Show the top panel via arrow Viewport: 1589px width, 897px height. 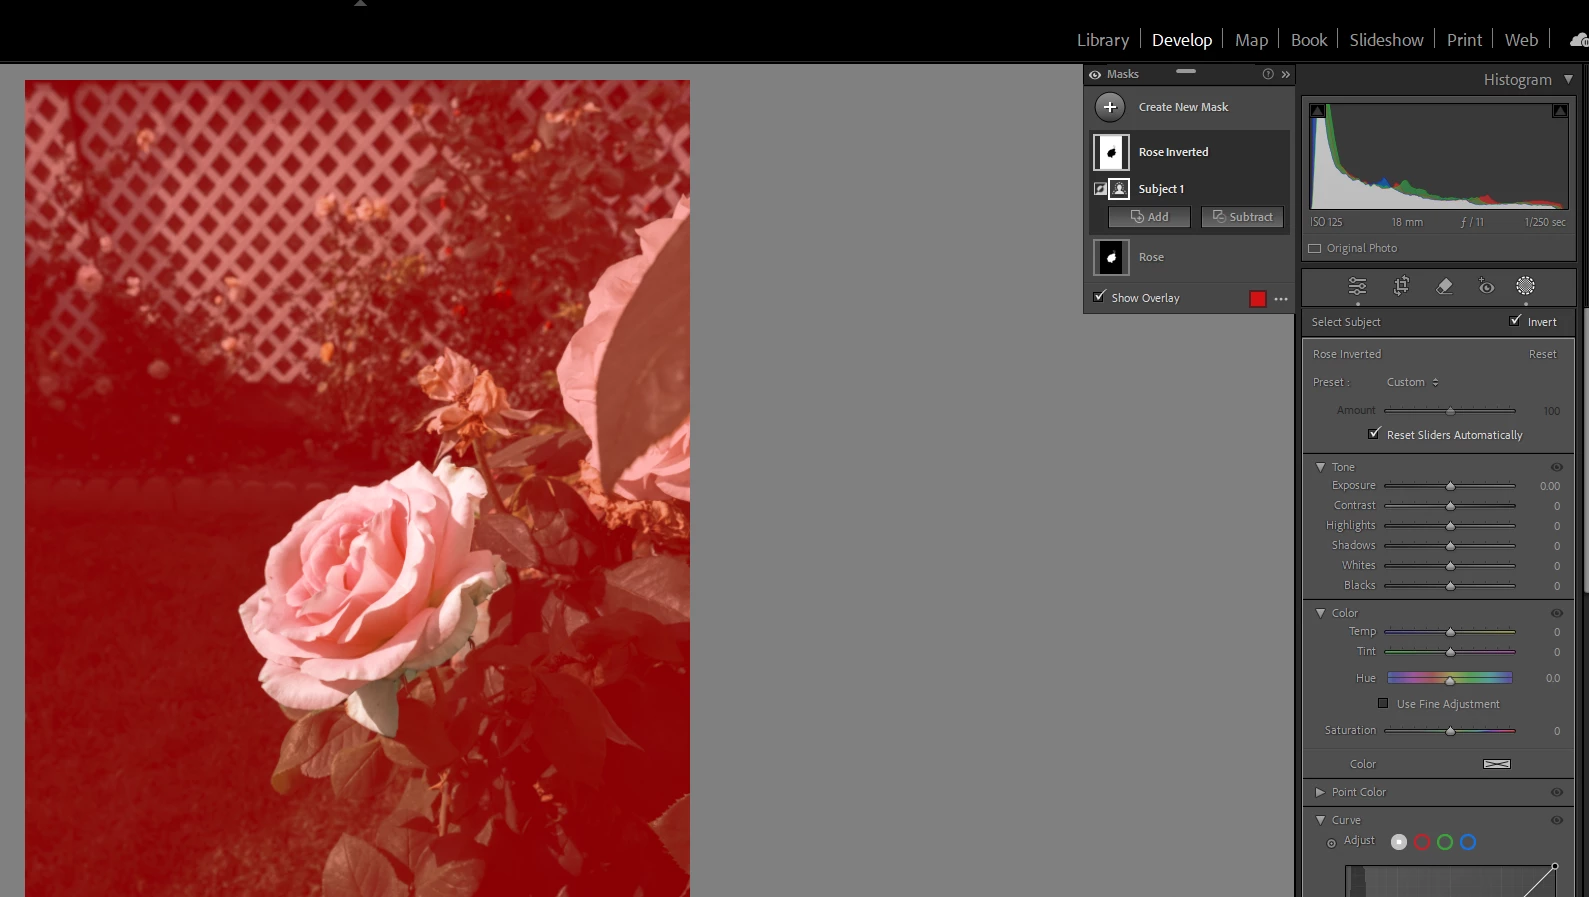tap(361, 3)
